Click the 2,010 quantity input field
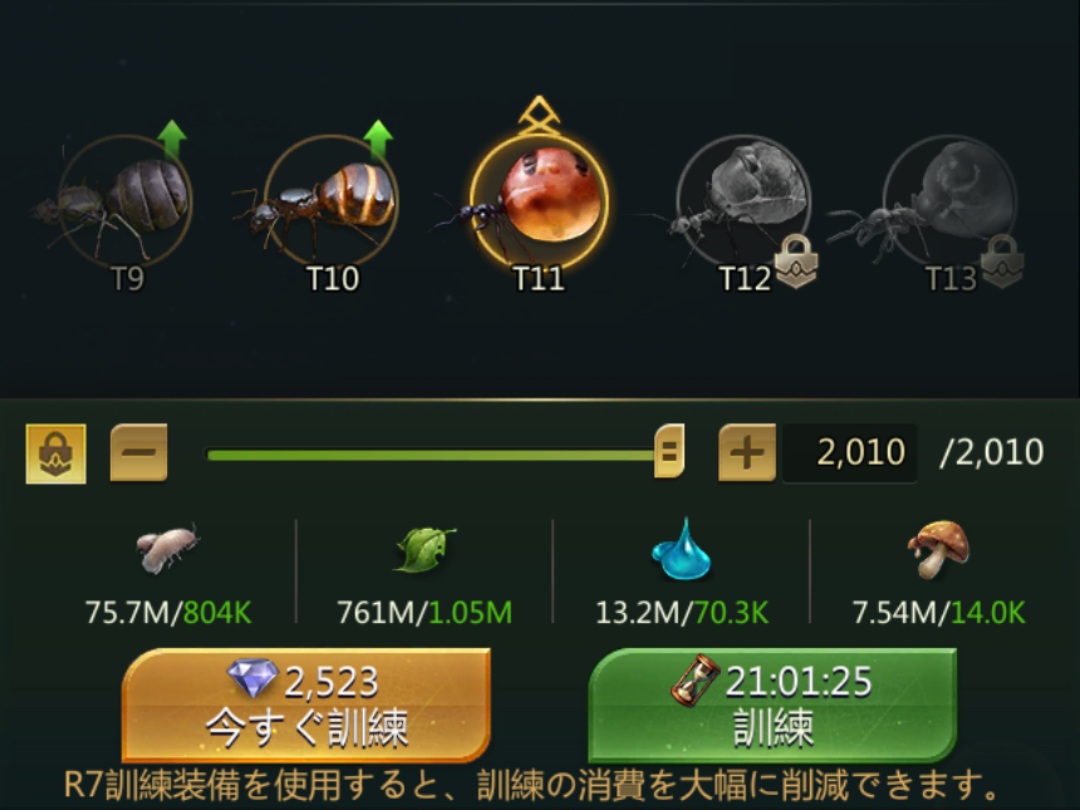 click(x=849, y=453)
